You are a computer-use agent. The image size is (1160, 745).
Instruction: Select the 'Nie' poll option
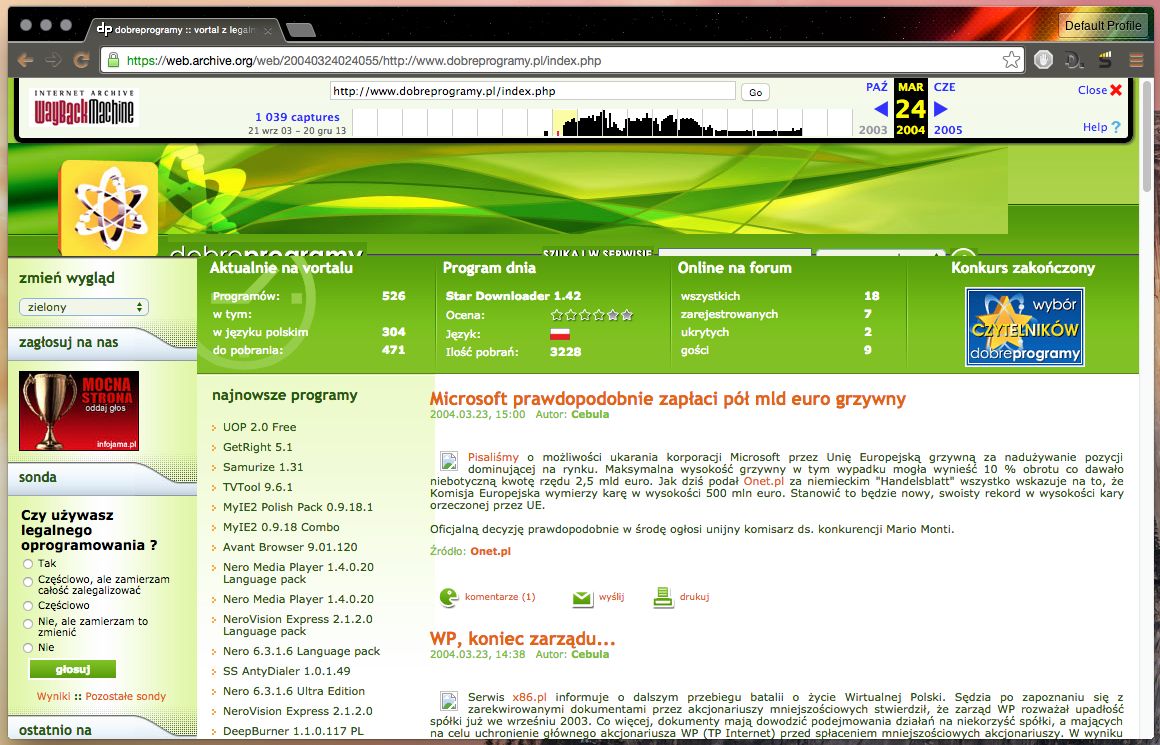[28, 647]
